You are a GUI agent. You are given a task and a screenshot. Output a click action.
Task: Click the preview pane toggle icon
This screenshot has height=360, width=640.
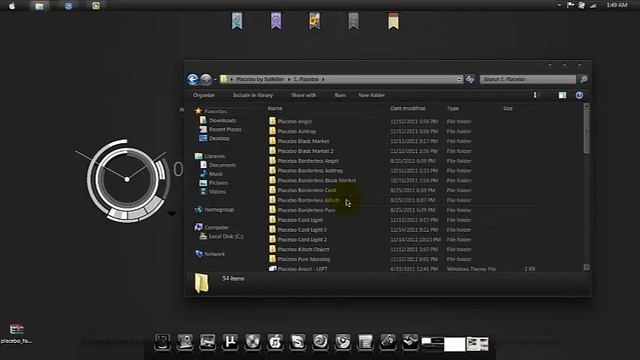click(562, 95)
